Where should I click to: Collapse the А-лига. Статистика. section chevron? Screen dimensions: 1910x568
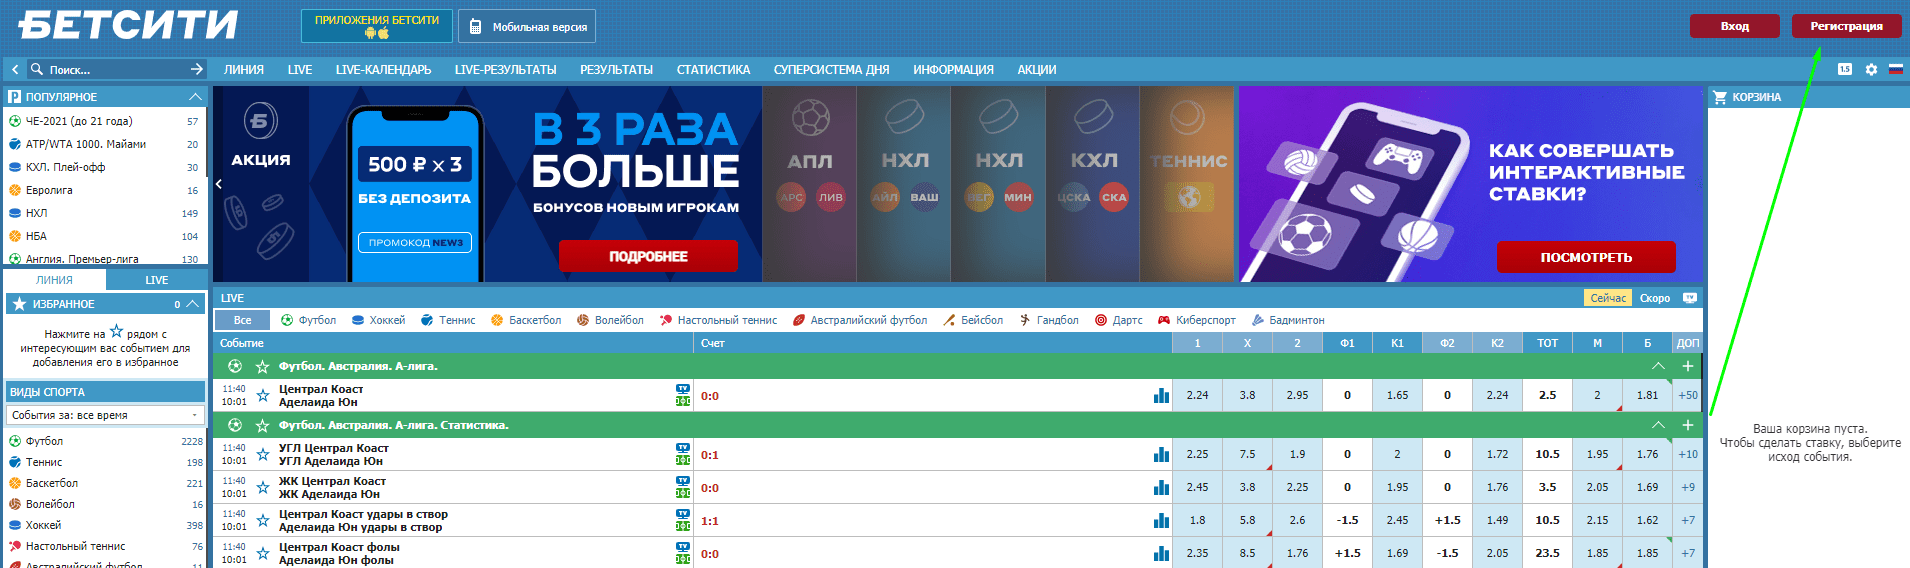pyautogui.click(x=1658, y=425)
